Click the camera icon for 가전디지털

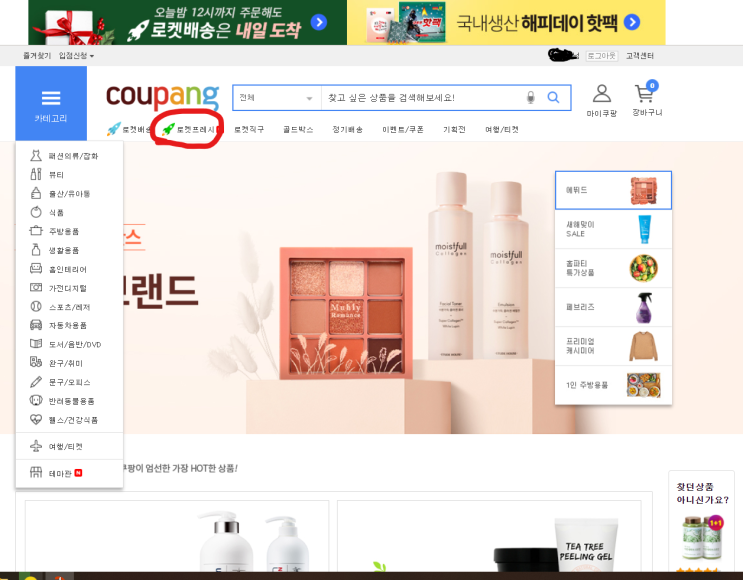(36, 288)
